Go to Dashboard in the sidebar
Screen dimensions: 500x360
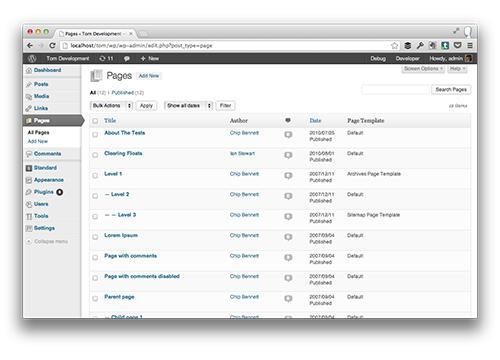(x=47, y=70)
